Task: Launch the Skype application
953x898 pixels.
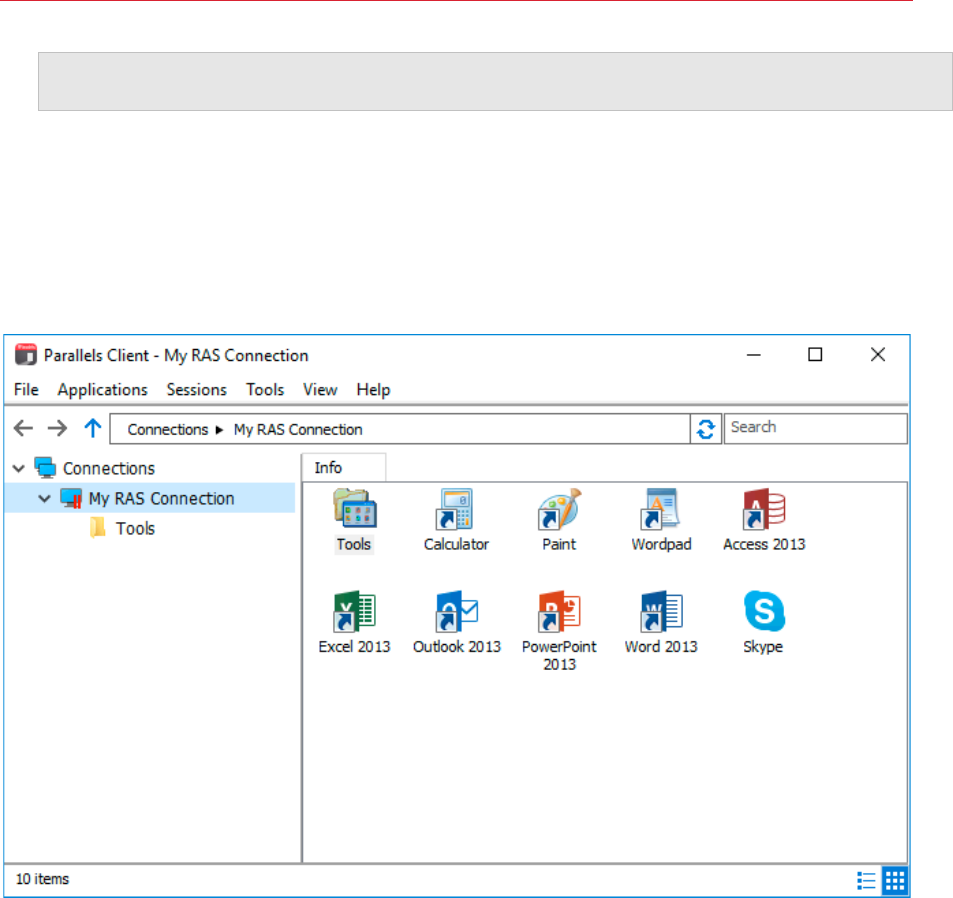Action: coord(764,611)
